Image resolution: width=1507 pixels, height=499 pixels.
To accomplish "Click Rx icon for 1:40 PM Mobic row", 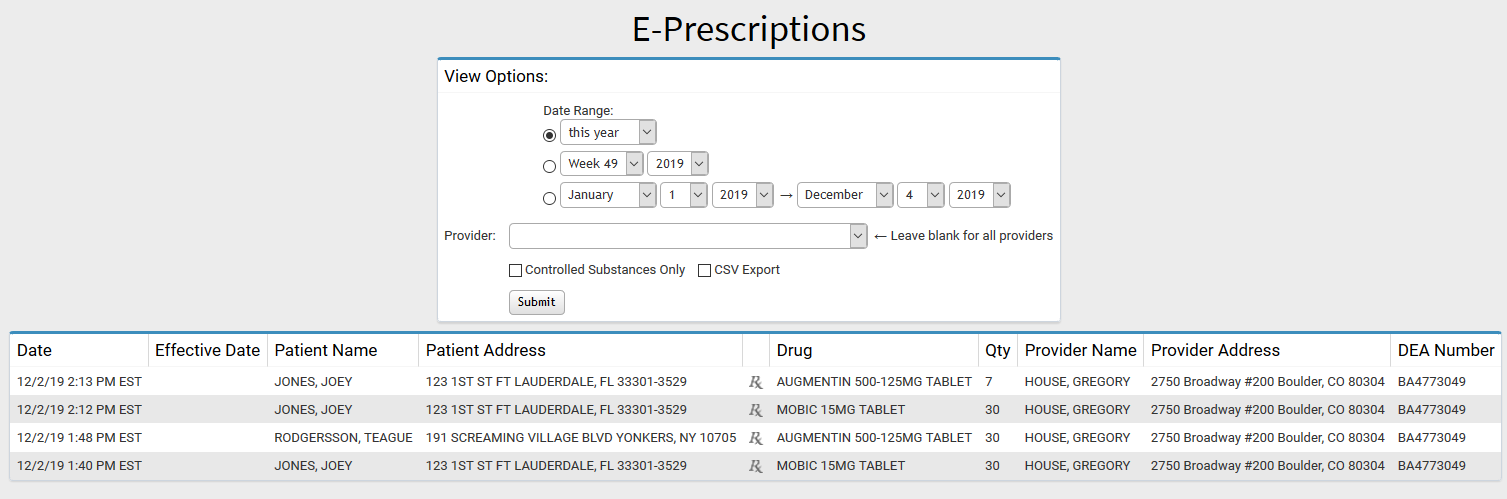I will click(x=756, y=466).
